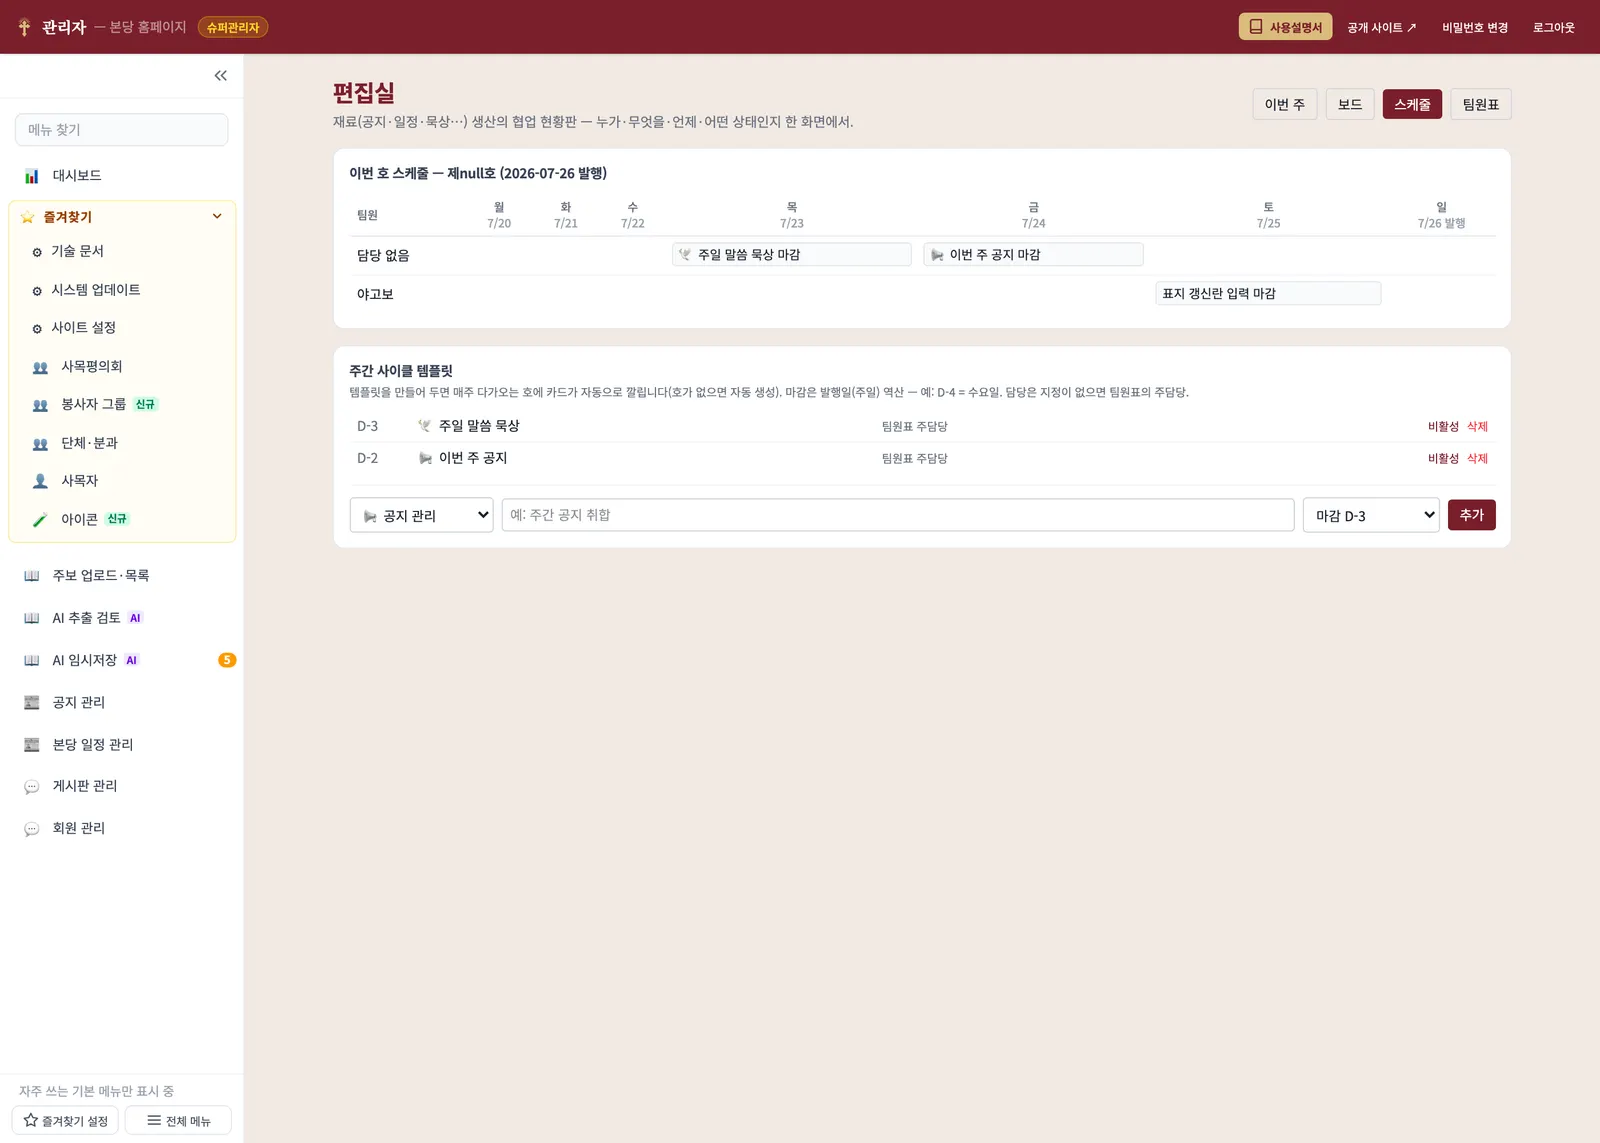Deactivate the 주일 말씀 묵상 template via 비활성
This screenshot has height=1143, width=1600.
(x=1443, y=427)
